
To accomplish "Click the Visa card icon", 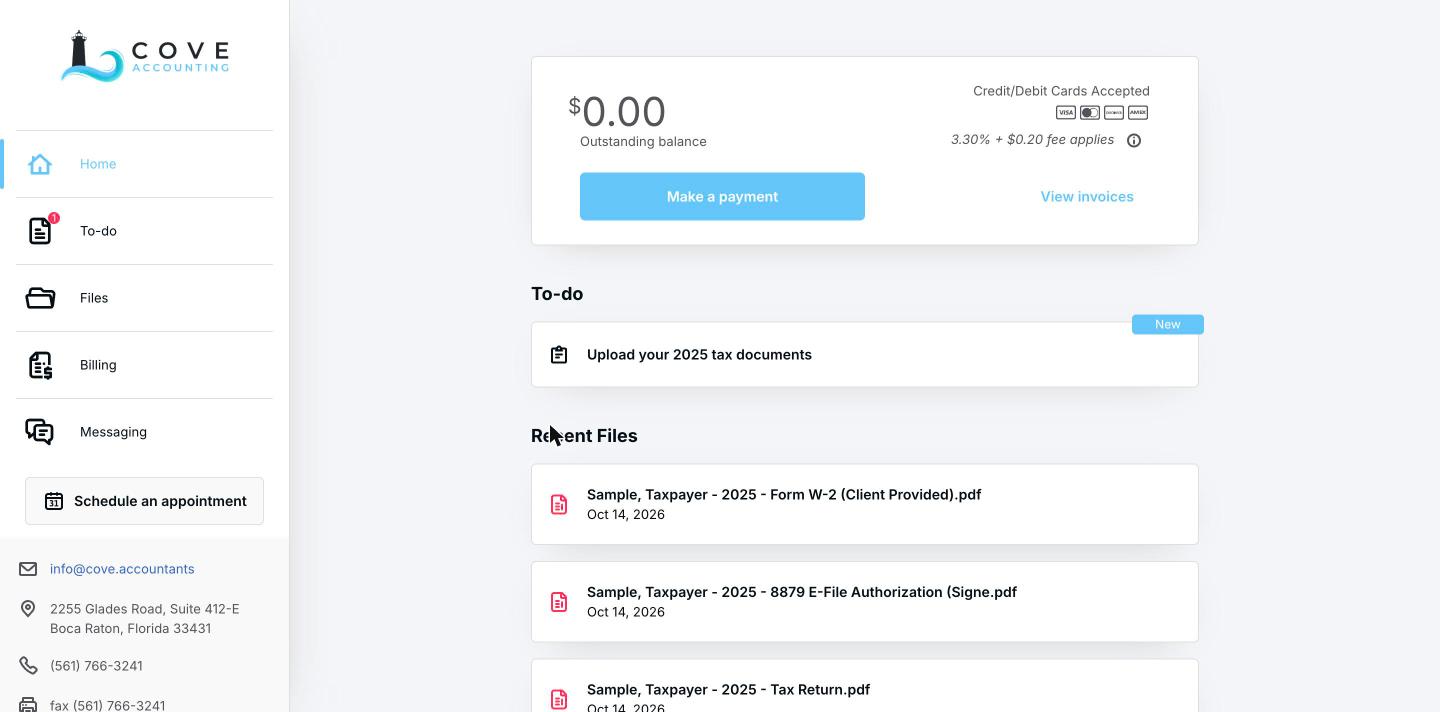I will point(1066,113).
